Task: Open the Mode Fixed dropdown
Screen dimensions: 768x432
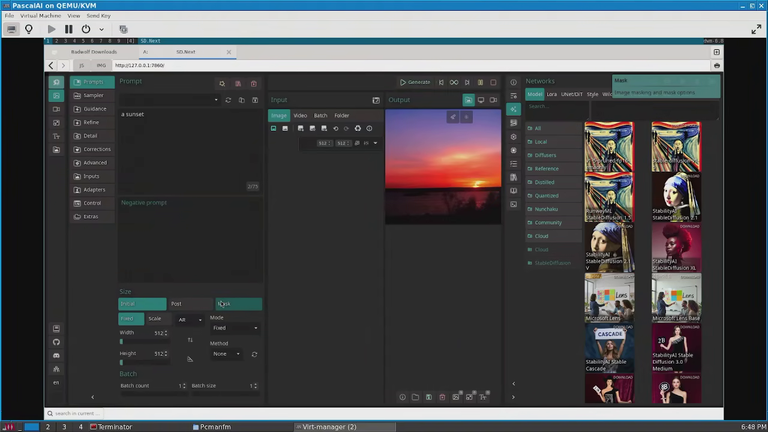Action: (235, 328)
